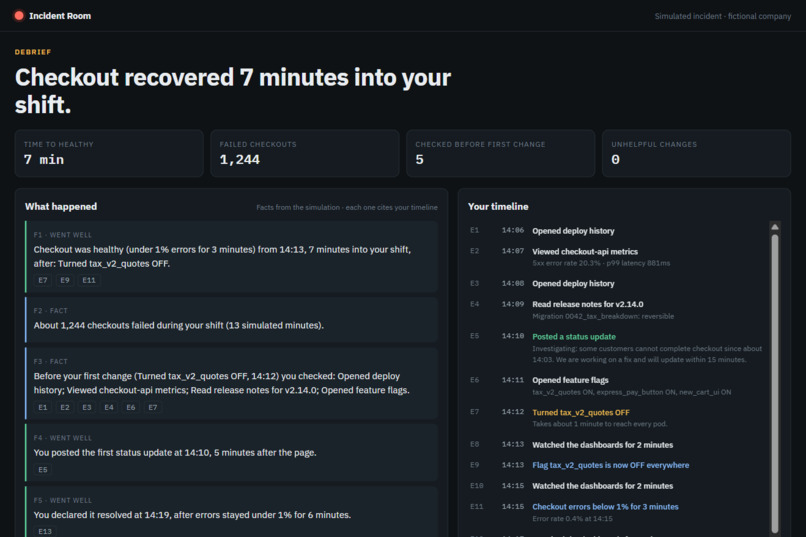
Task: Click the first status update at 14:10 fact
Action: point(175,453)
